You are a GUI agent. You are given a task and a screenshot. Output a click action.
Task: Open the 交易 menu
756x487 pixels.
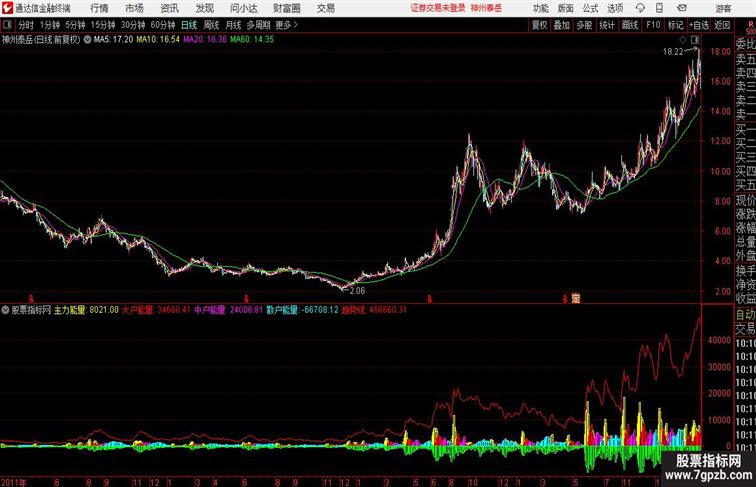tap(325, 8)
